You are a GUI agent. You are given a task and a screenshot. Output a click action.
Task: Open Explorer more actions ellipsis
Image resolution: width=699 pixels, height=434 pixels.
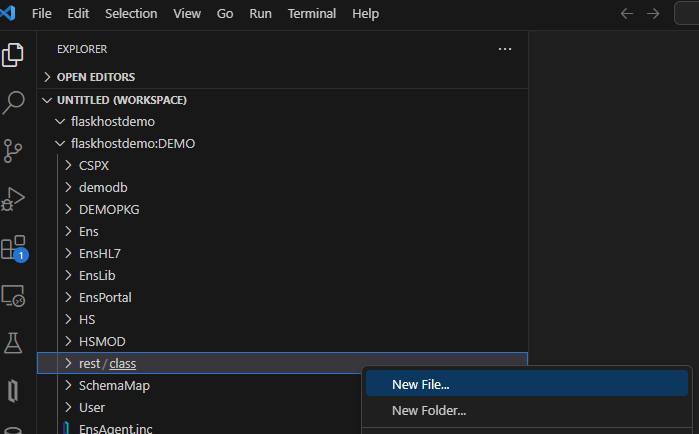coord(505,49)
